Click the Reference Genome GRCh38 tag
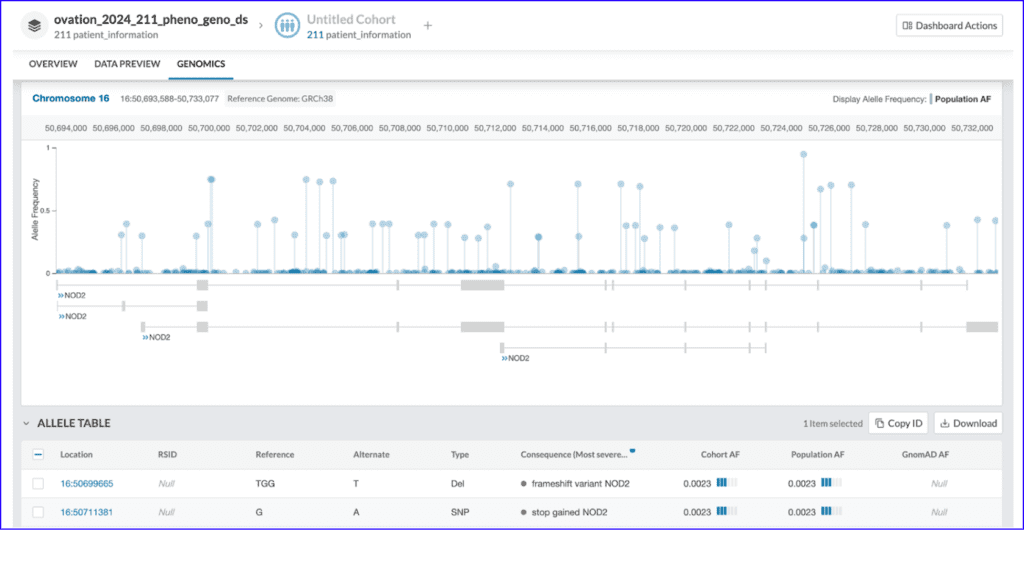Viewport: 1024px width, 570px height. (280, 99)
